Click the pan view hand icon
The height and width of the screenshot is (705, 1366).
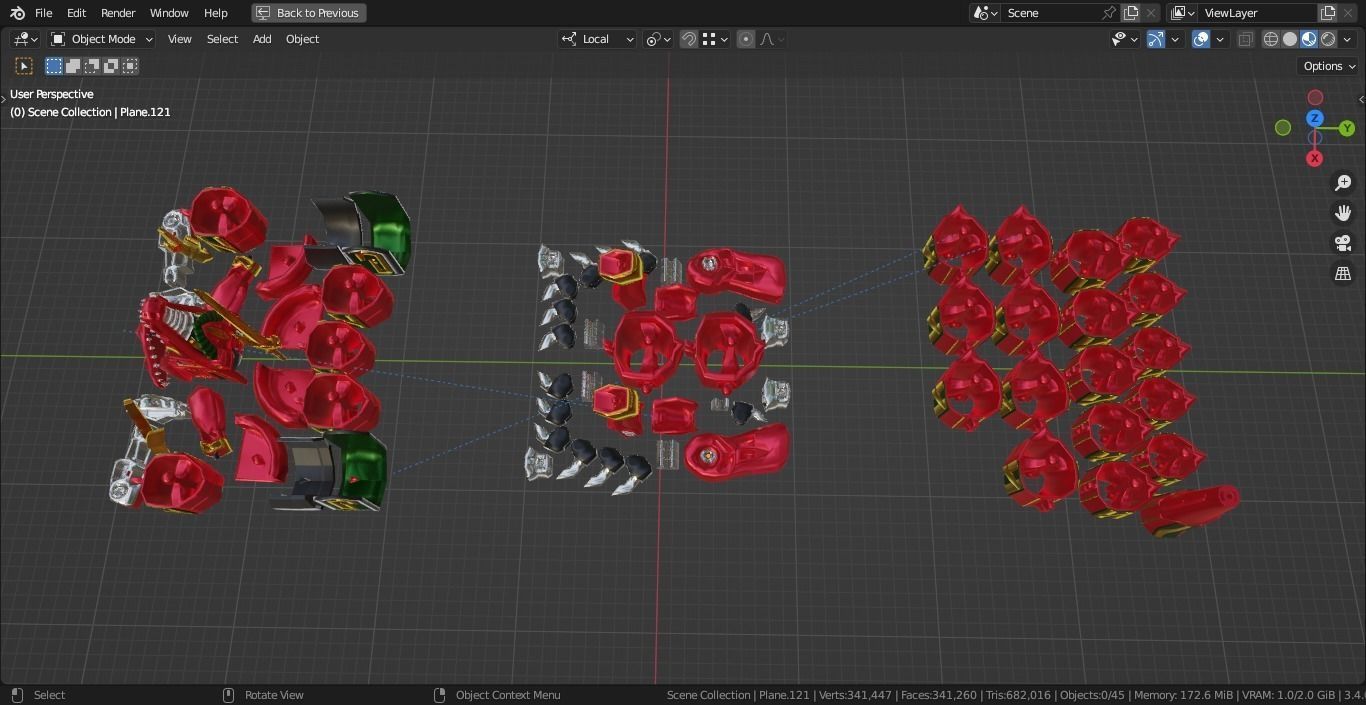(x=1343, y=213)
